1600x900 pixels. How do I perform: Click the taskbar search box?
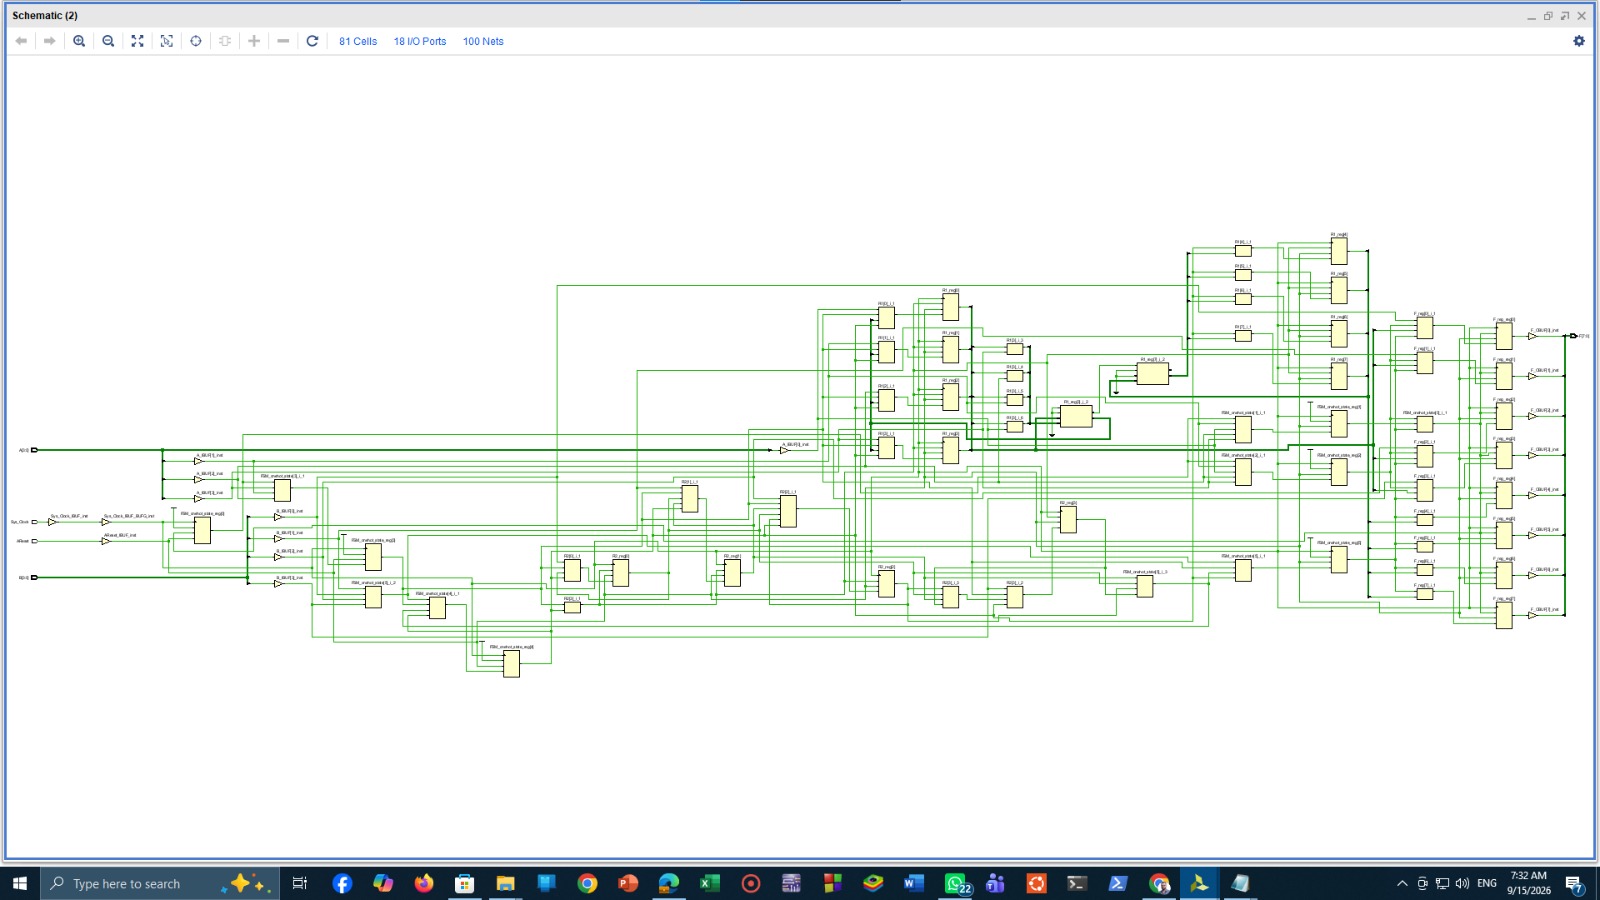coord(160,883)
